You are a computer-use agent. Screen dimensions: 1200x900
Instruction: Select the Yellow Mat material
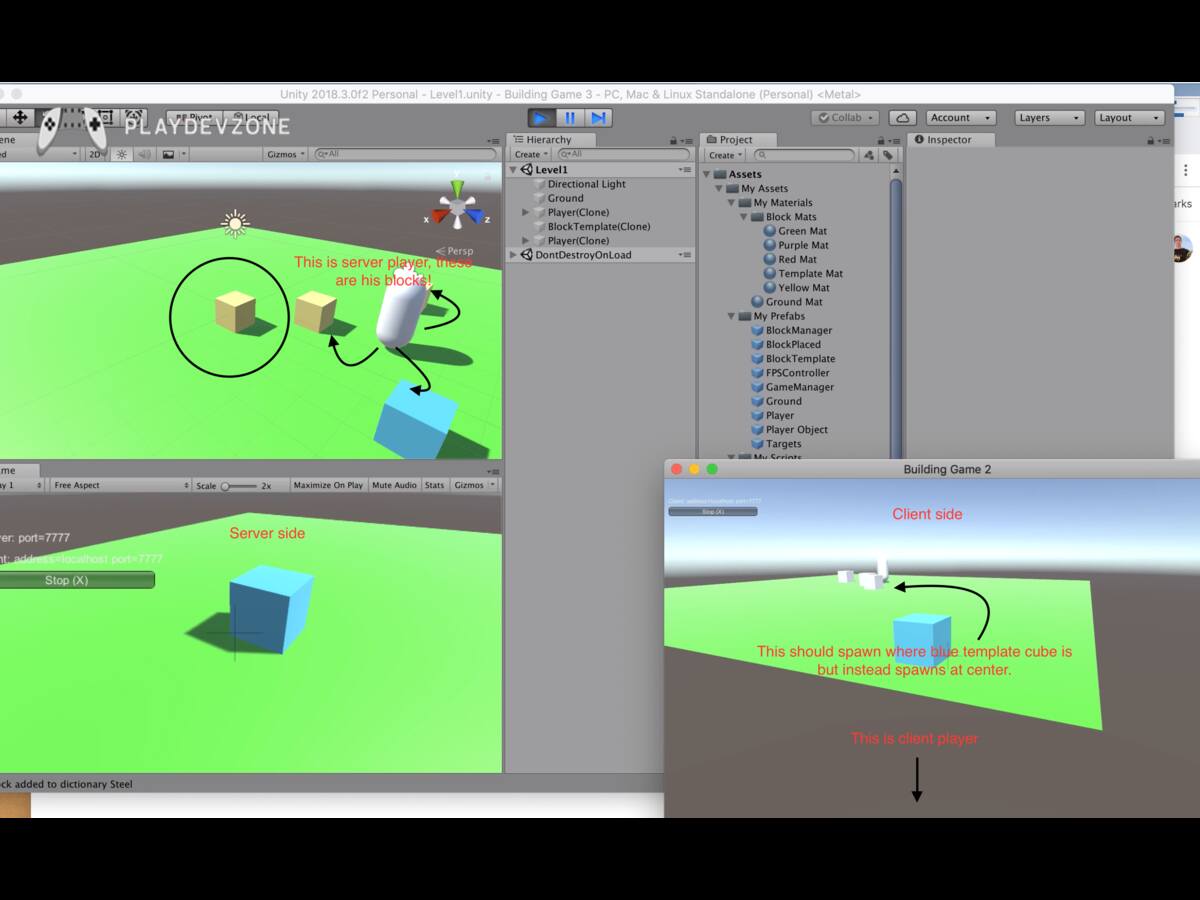pyautogui.click(x=803, y=287)
